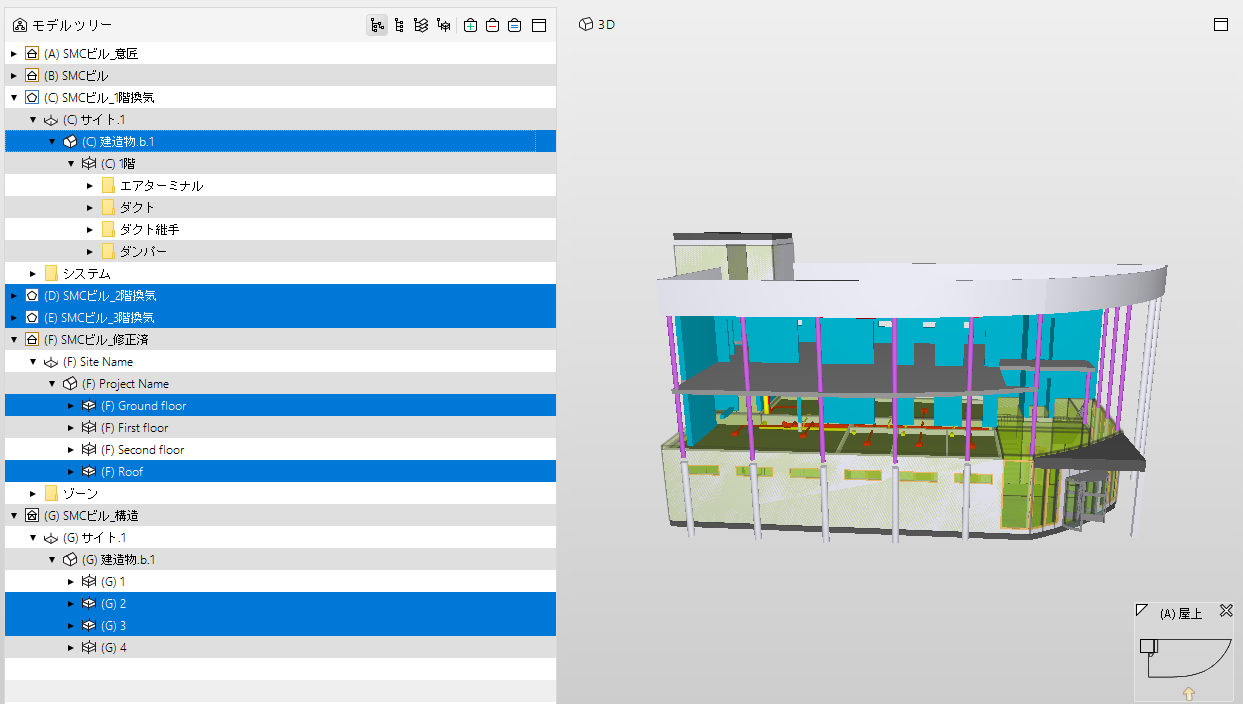1243x704 pixels.
Task: Expand the (D) SMCビル_2階換気 node
Action: 14,295
